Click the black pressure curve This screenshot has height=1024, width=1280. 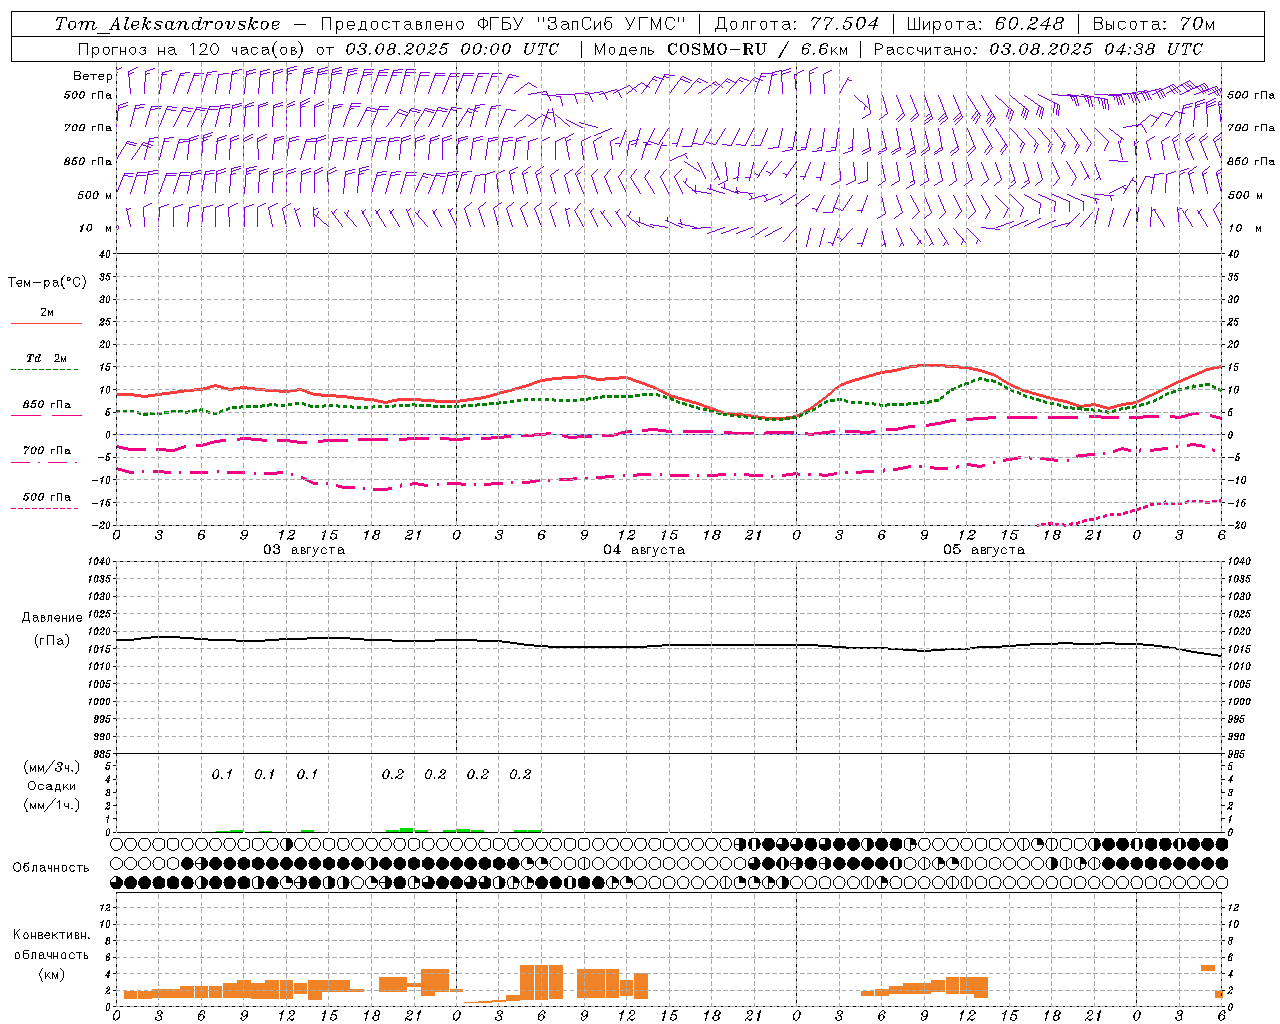coord(670,646)
